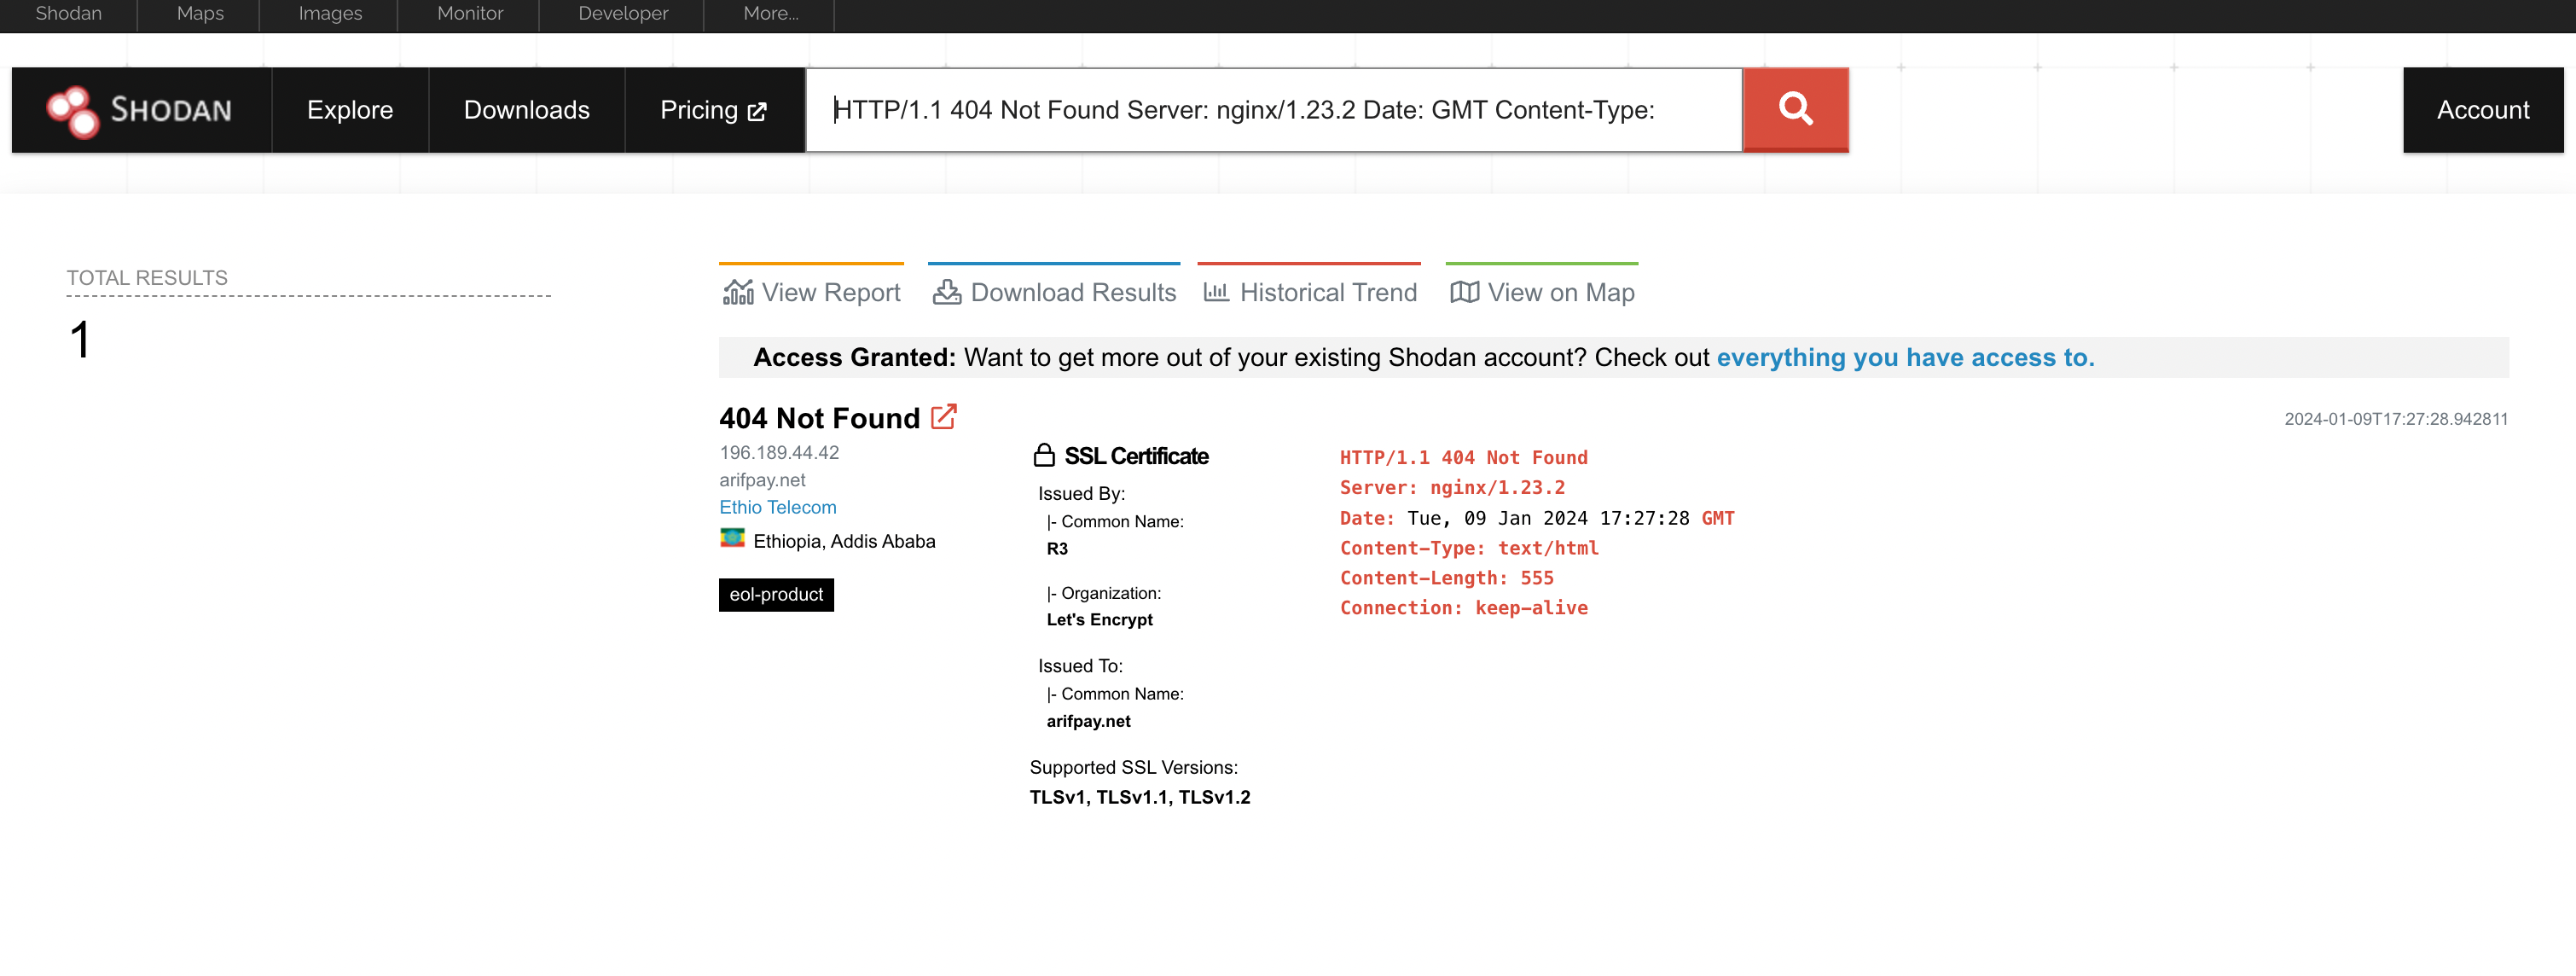Select the 'Let's Encrypt' organization value
Screen dimensions: 2576x976
point(1099,619)
